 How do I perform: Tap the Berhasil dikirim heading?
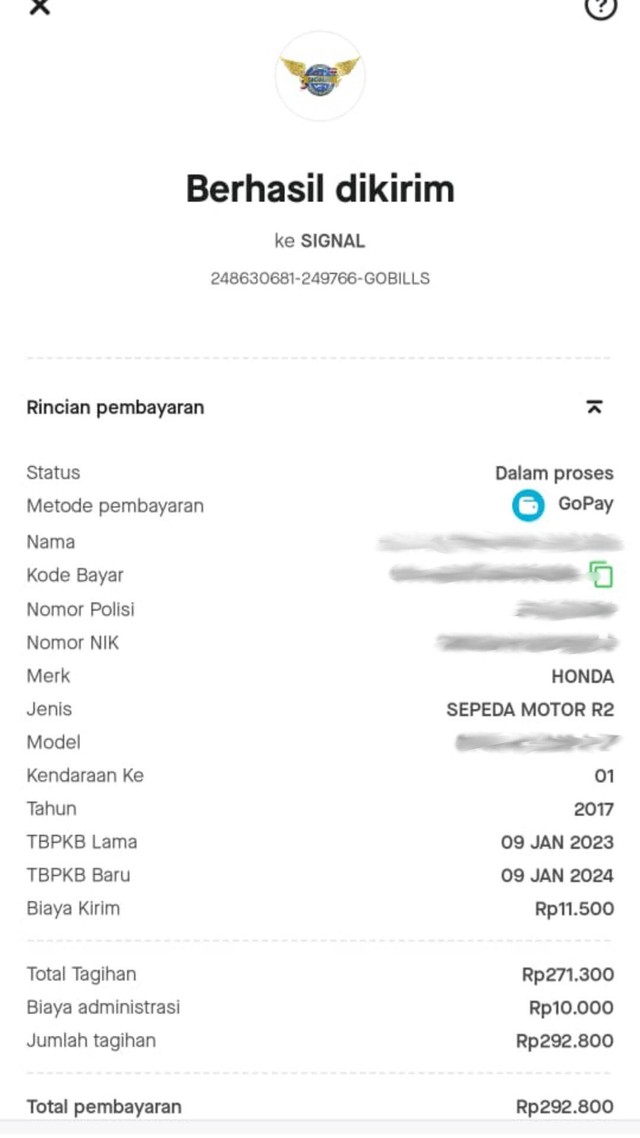pos(320,188)
